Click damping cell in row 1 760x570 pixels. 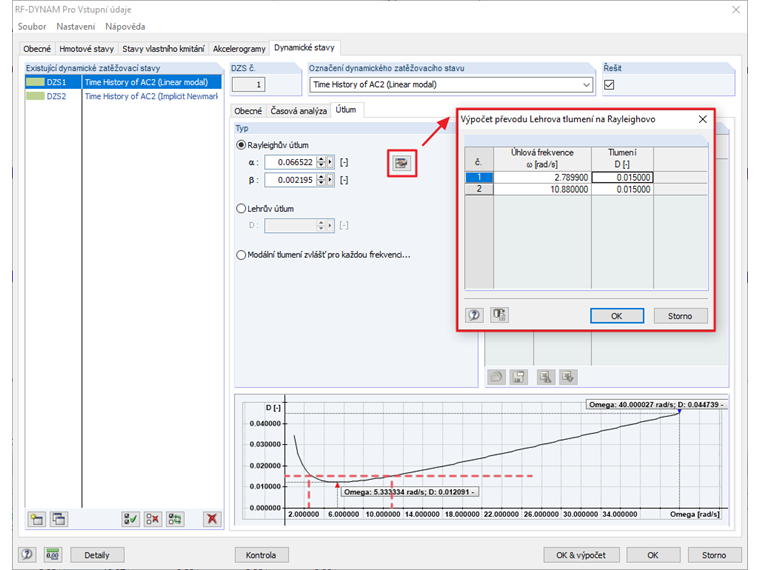622,177
